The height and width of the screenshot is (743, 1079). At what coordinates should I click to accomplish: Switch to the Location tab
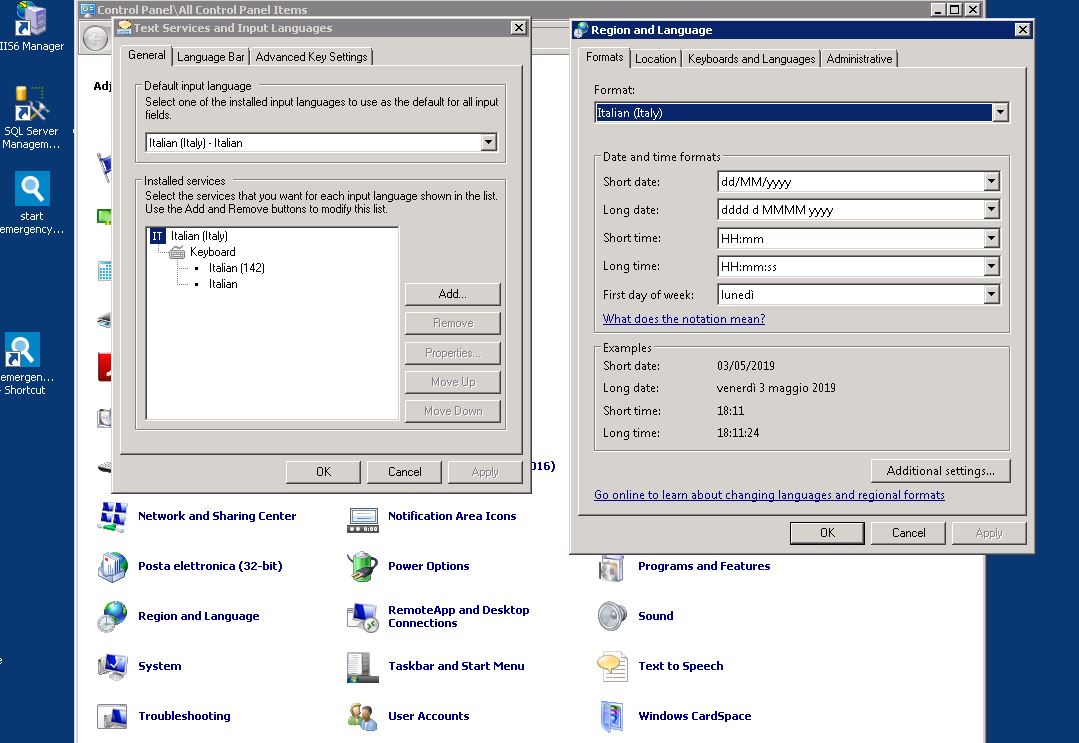tap(655, 59)
